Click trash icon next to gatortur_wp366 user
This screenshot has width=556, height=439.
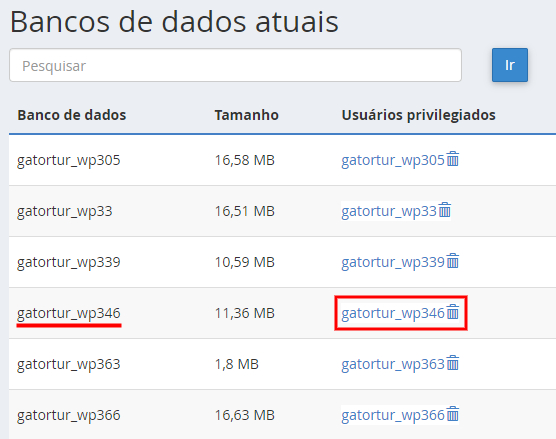pos(452,414)
